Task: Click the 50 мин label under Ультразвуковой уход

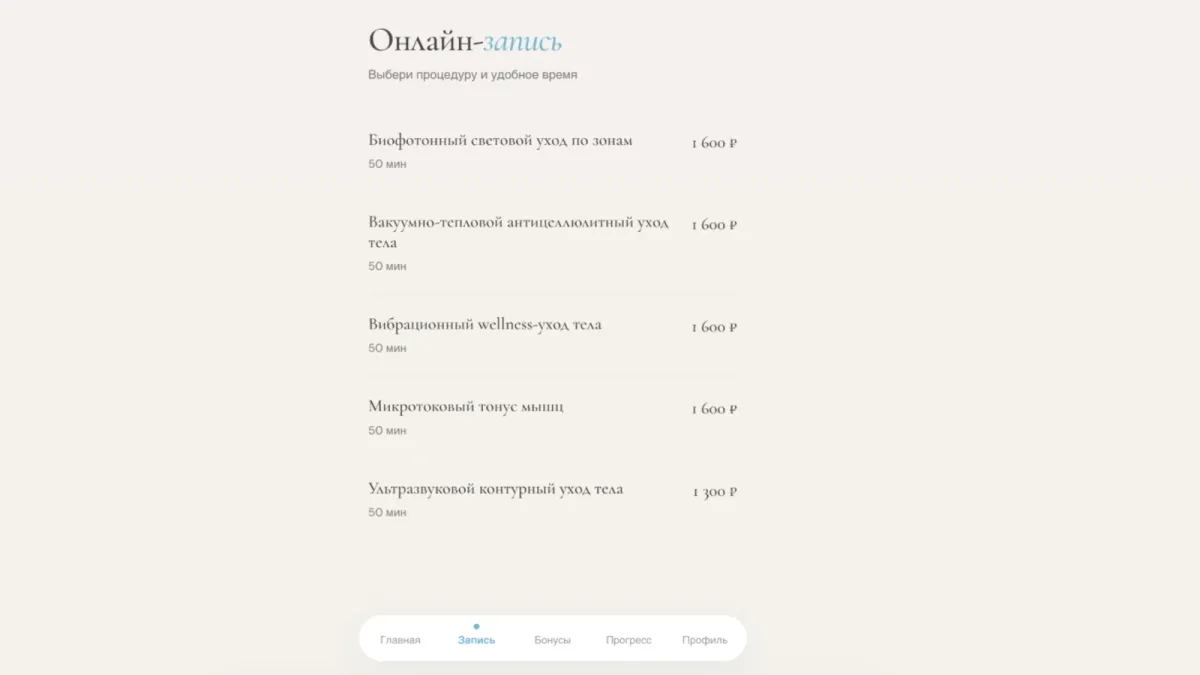Action: tap(387, 513)
